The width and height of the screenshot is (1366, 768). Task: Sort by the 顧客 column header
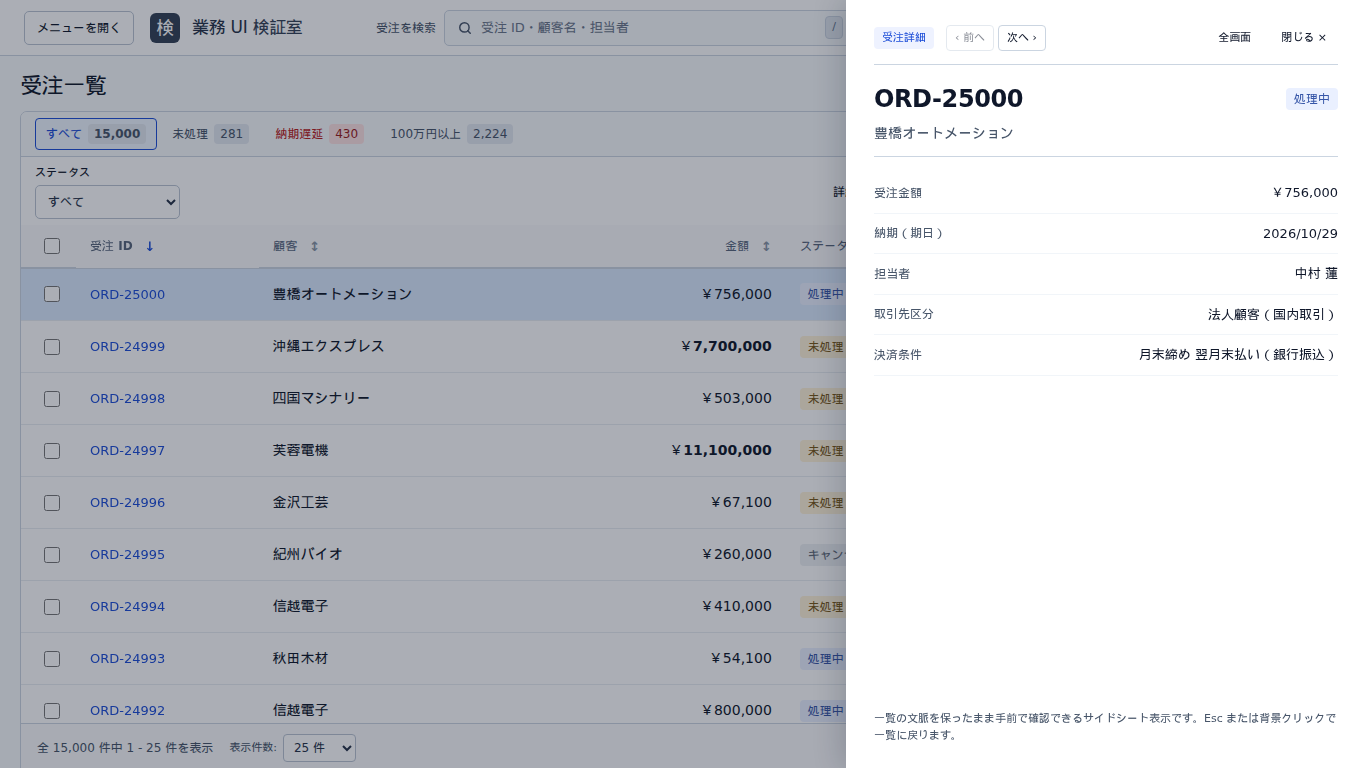(296, 246)
